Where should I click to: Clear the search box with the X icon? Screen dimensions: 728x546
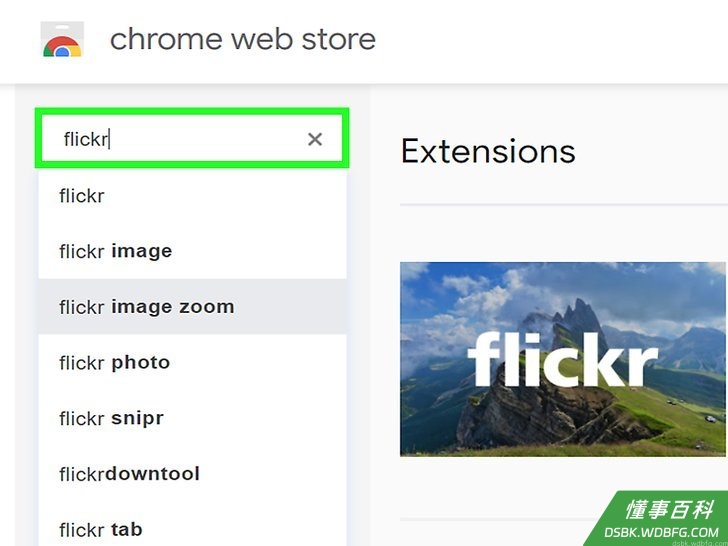click(315, 139)
